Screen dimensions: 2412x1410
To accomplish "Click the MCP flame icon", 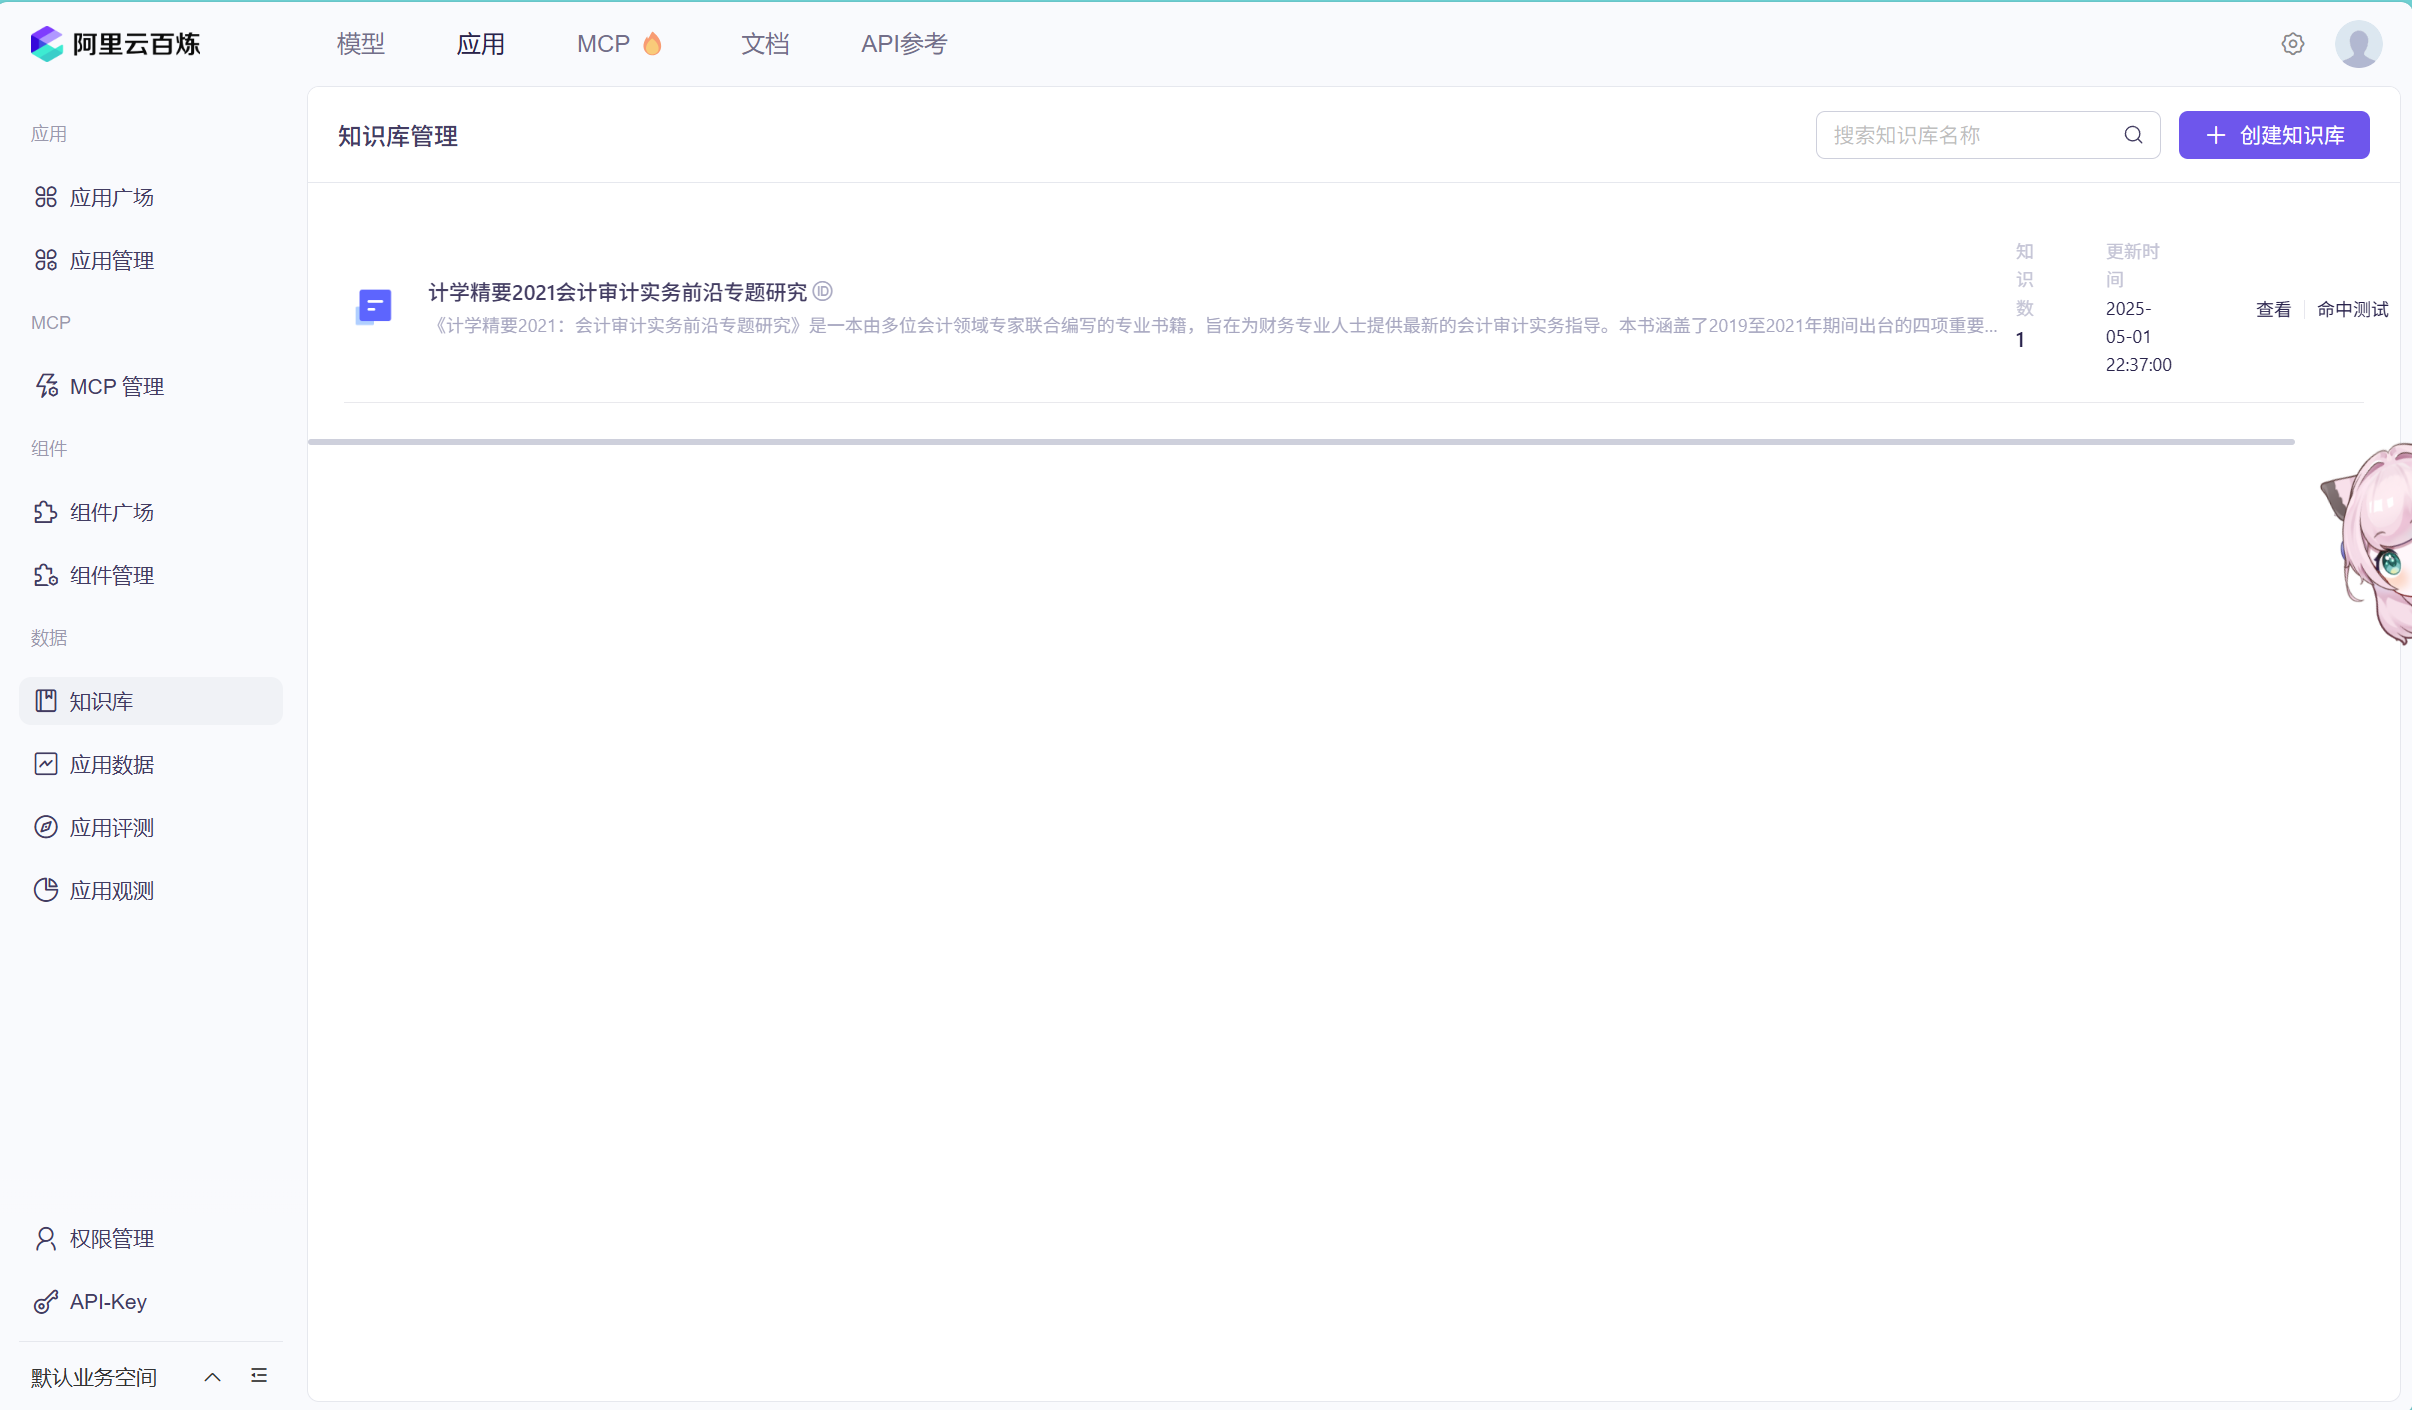I will pyautogui.click(x=653, y=44).
